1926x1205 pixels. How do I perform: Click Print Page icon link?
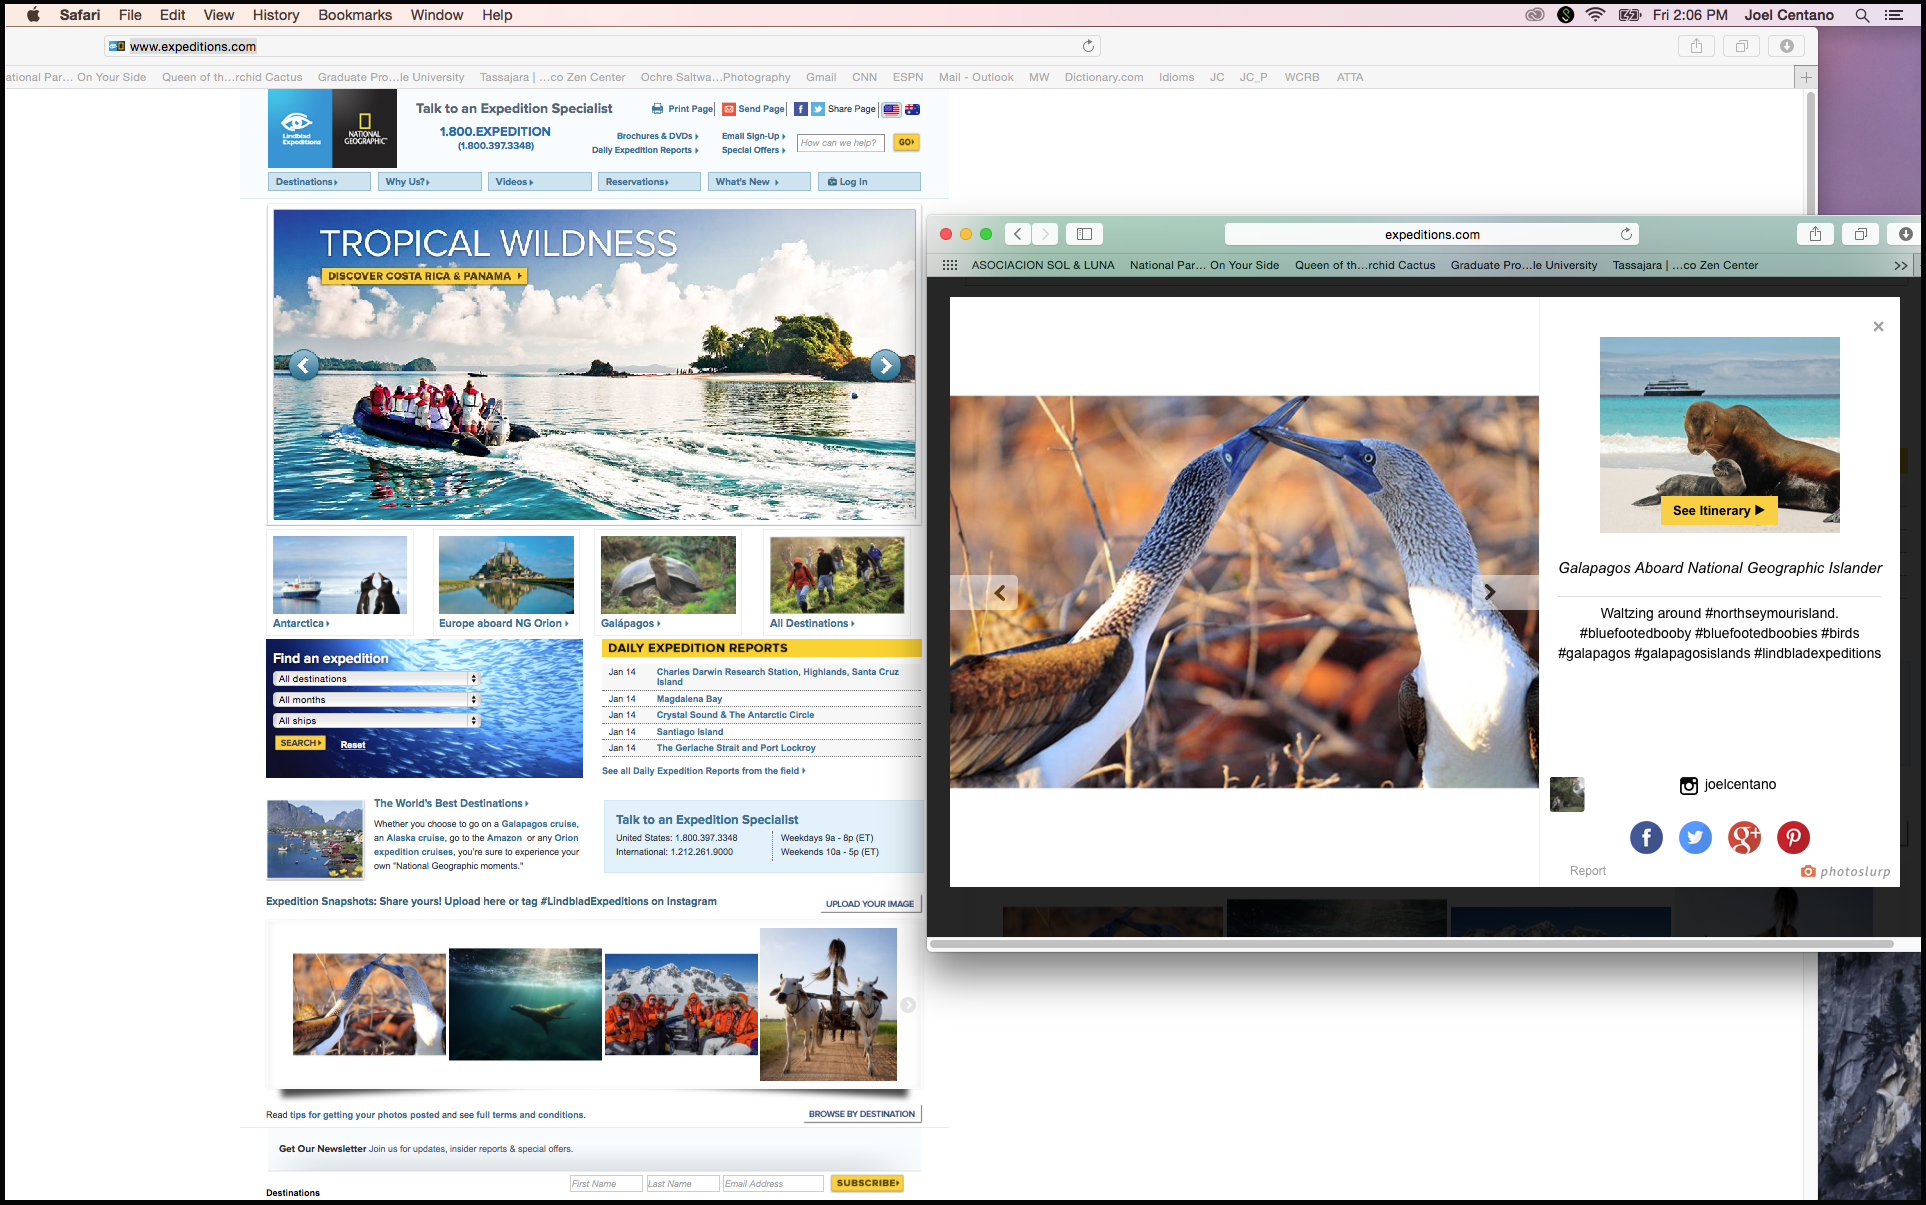(x=682, y=109)
